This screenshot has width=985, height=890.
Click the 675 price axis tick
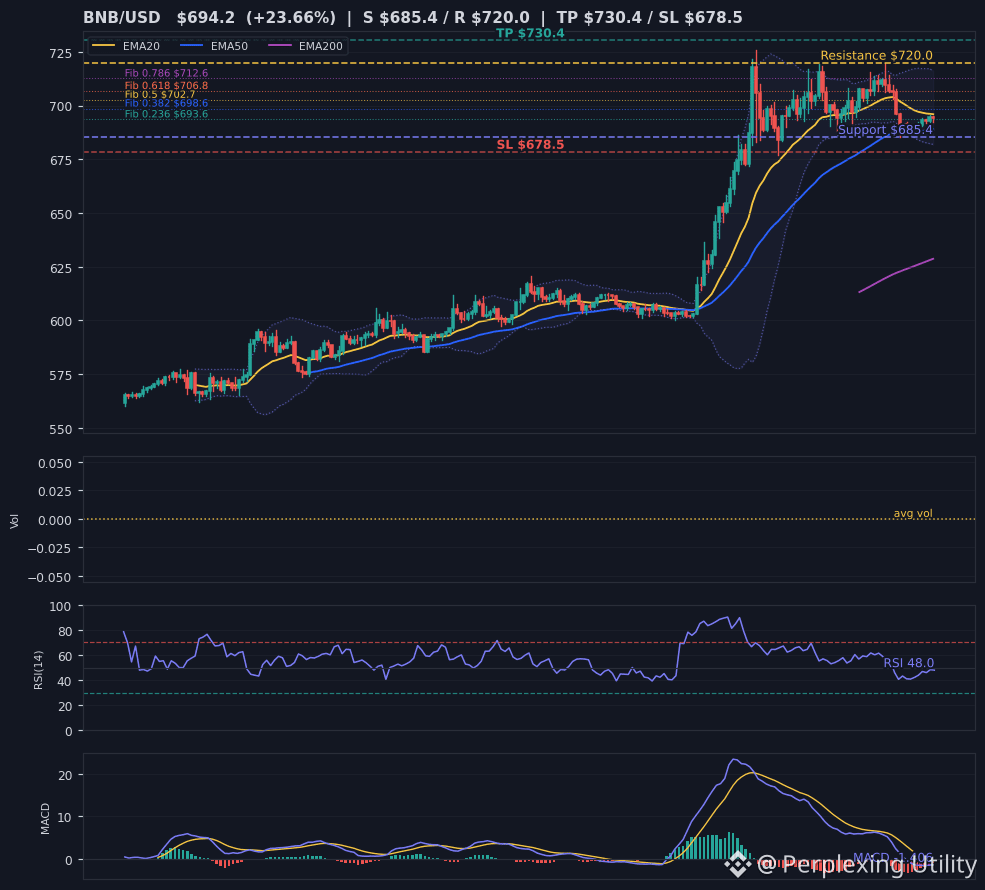(62, 160)
